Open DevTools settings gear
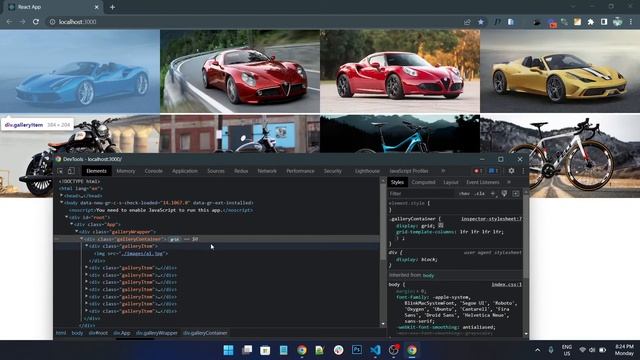 click(511, 171)
